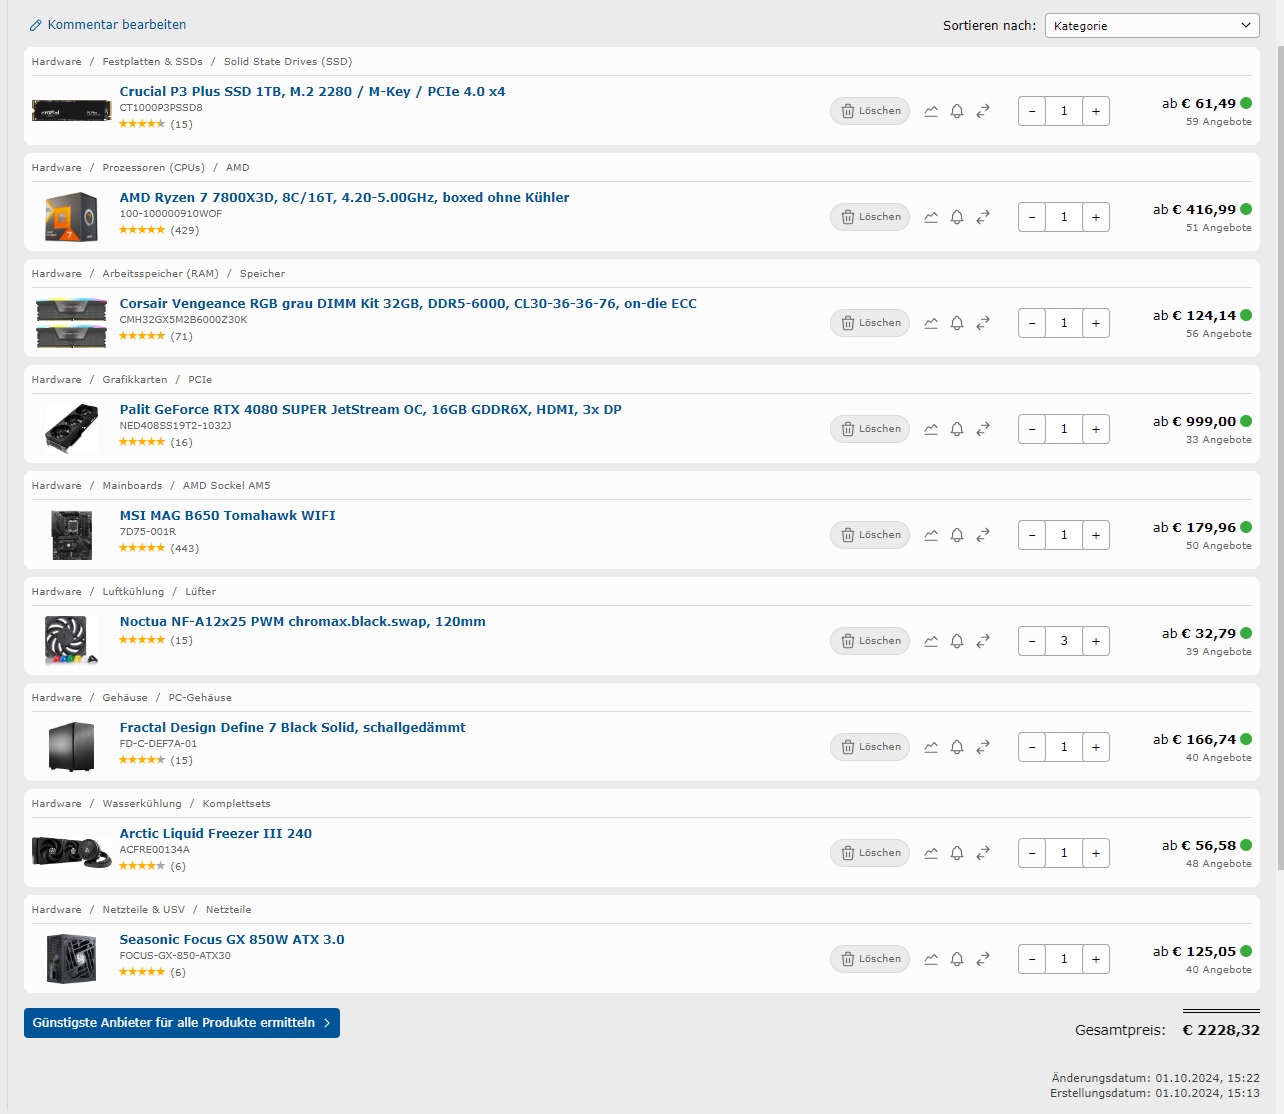The image size is (1284, 1114).
Task: Click Fractal Design Define 7 case thumbnail
Action: click(x=71, y=746)
